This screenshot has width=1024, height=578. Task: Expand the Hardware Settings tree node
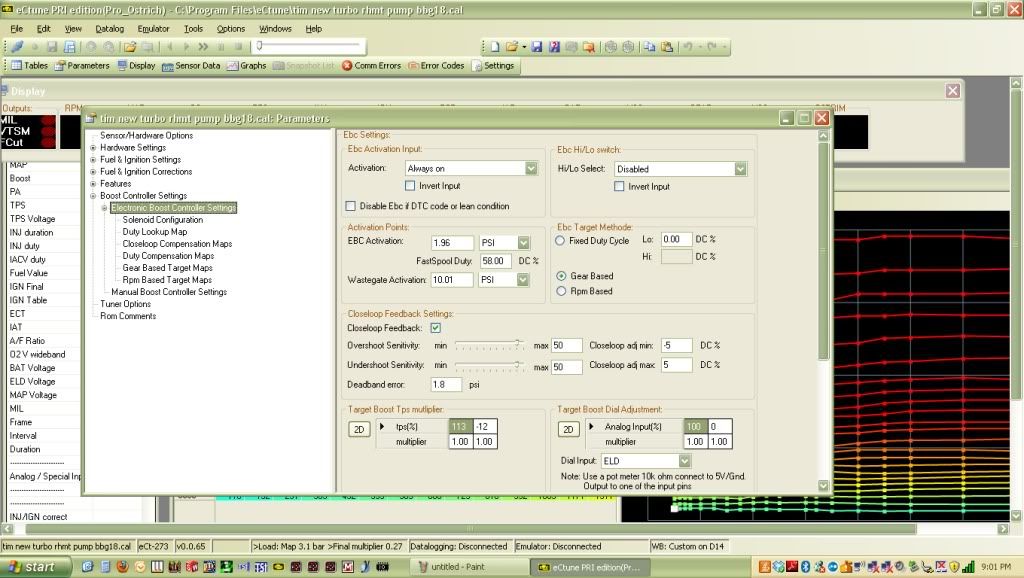(x=93, y=148)
